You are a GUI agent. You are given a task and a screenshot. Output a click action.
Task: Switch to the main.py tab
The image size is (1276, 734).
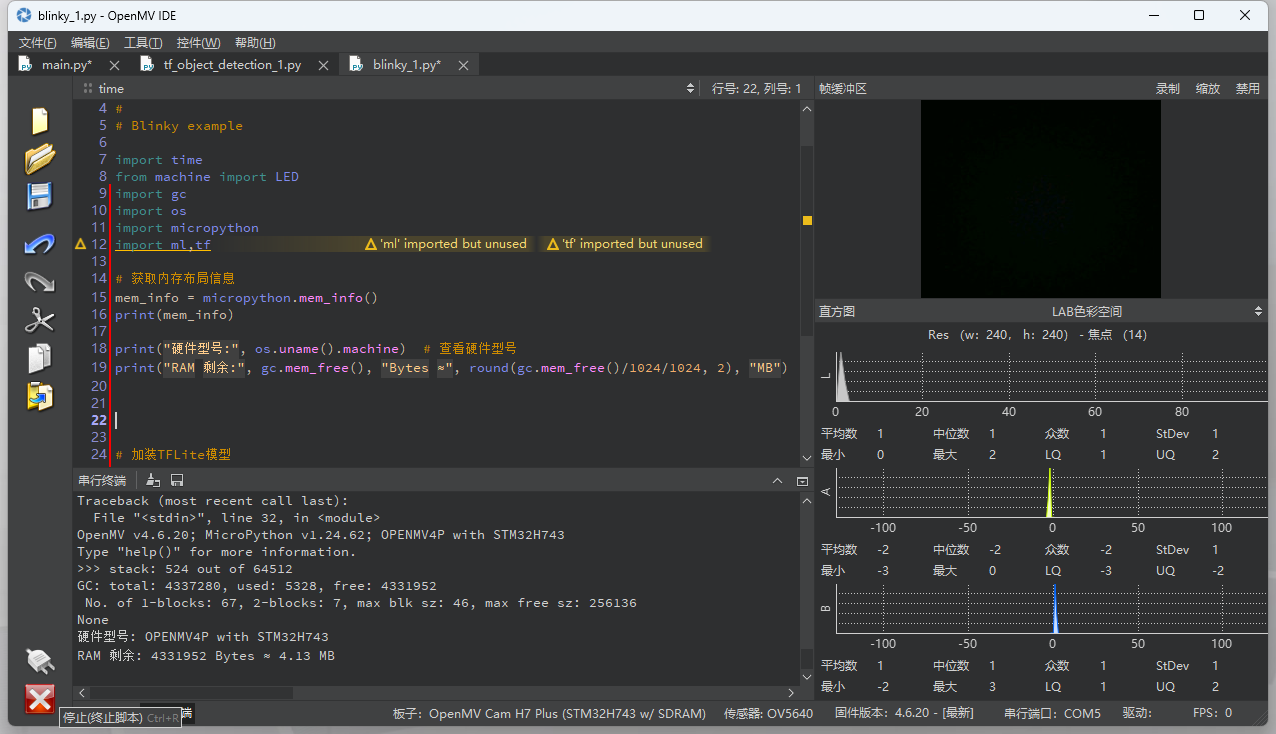click(x=66, y=65)
